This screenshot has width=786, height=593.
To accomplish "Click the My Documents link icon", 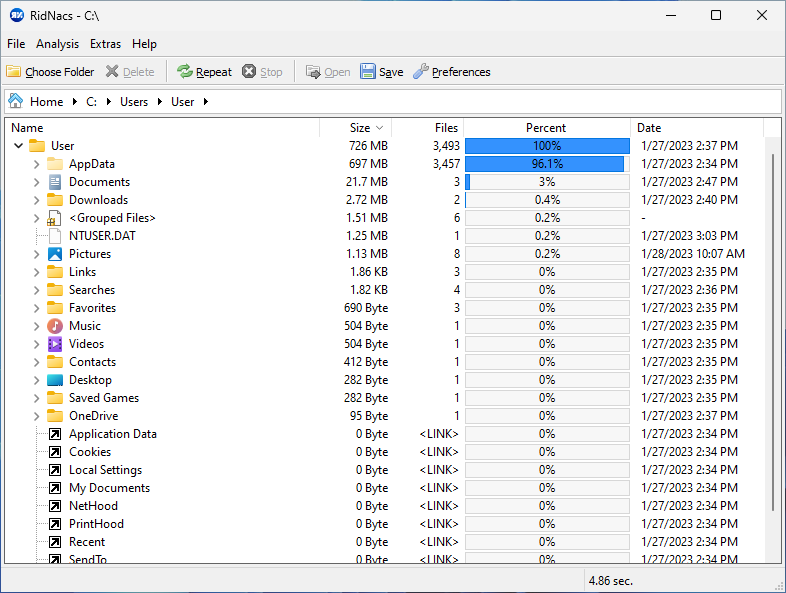I will [x=55, y=488].
